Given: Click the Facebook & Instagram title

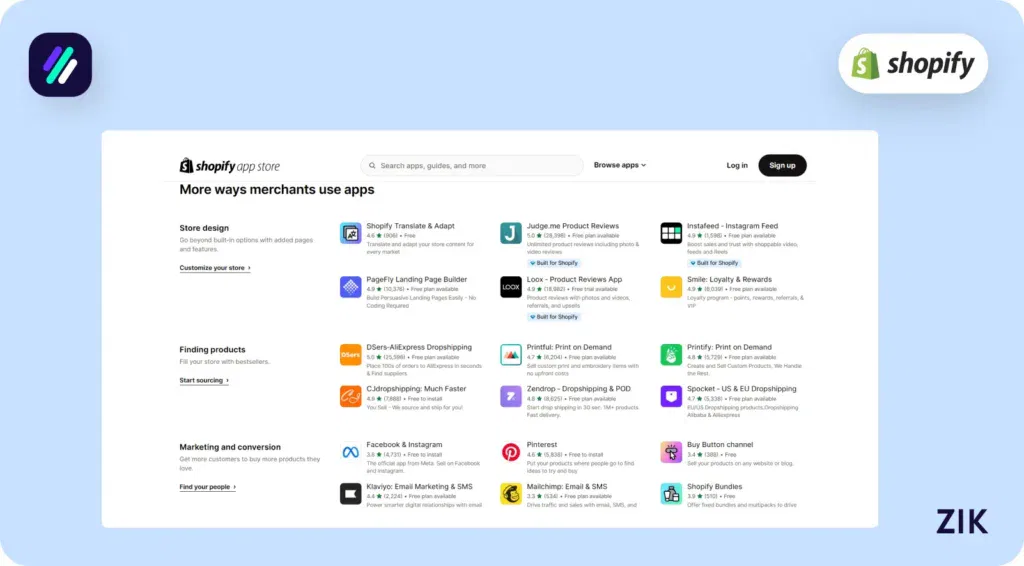Looking at the screenshot, I should (404, 445).
